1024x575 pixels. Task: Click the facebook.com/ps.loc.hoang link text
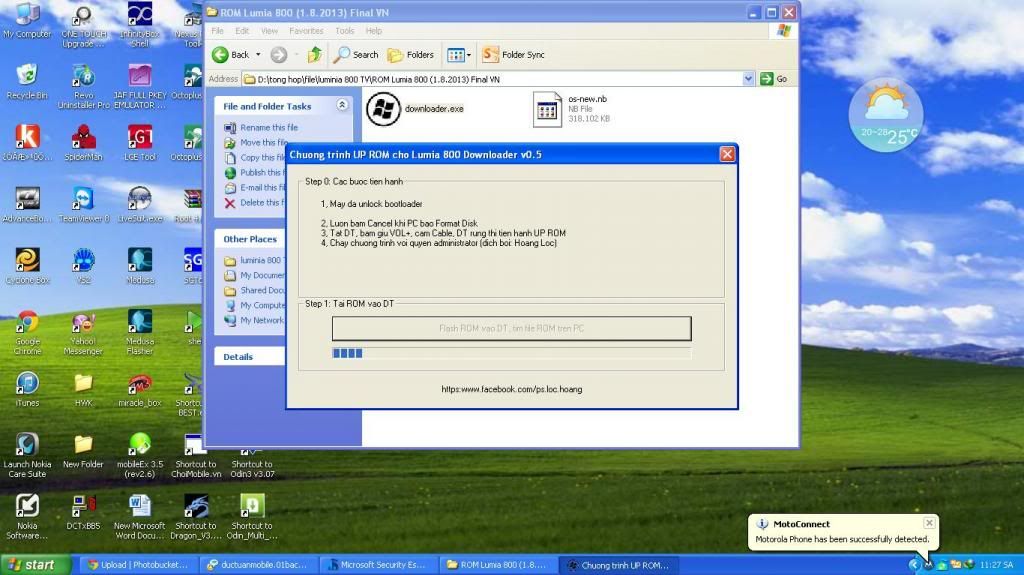[x=511, y=389]
